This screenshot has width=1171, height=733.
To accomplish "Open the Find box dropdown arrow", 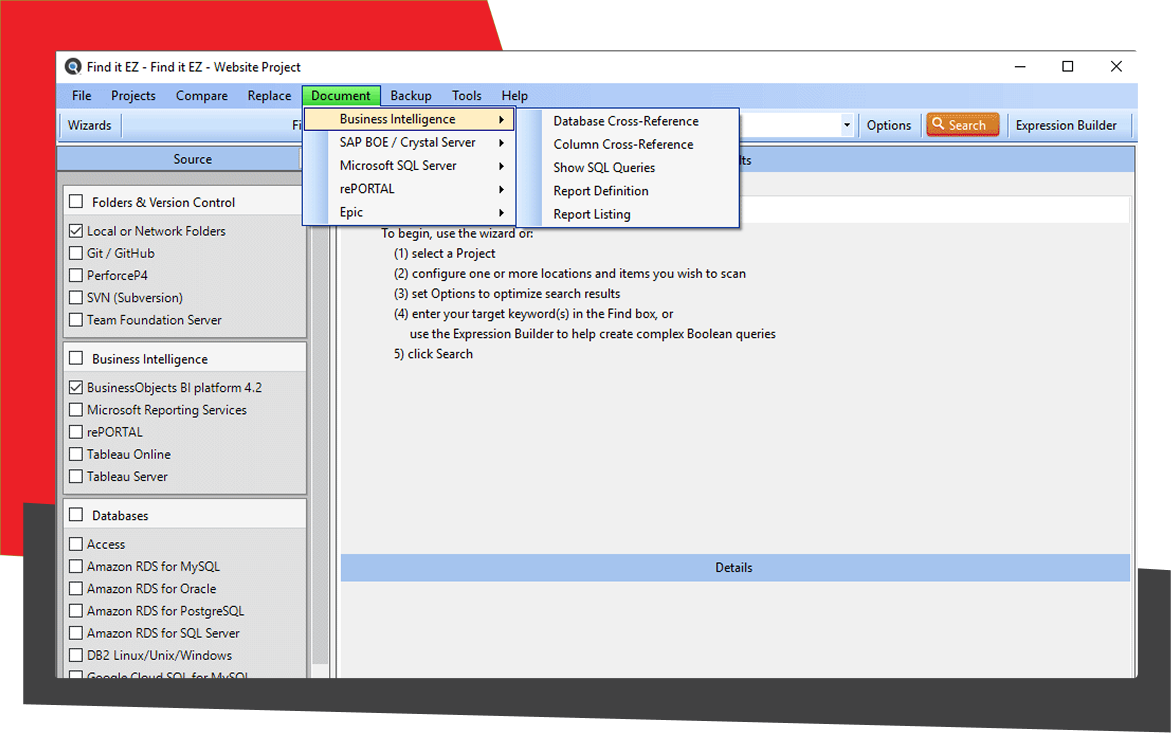I will (846, 125).
